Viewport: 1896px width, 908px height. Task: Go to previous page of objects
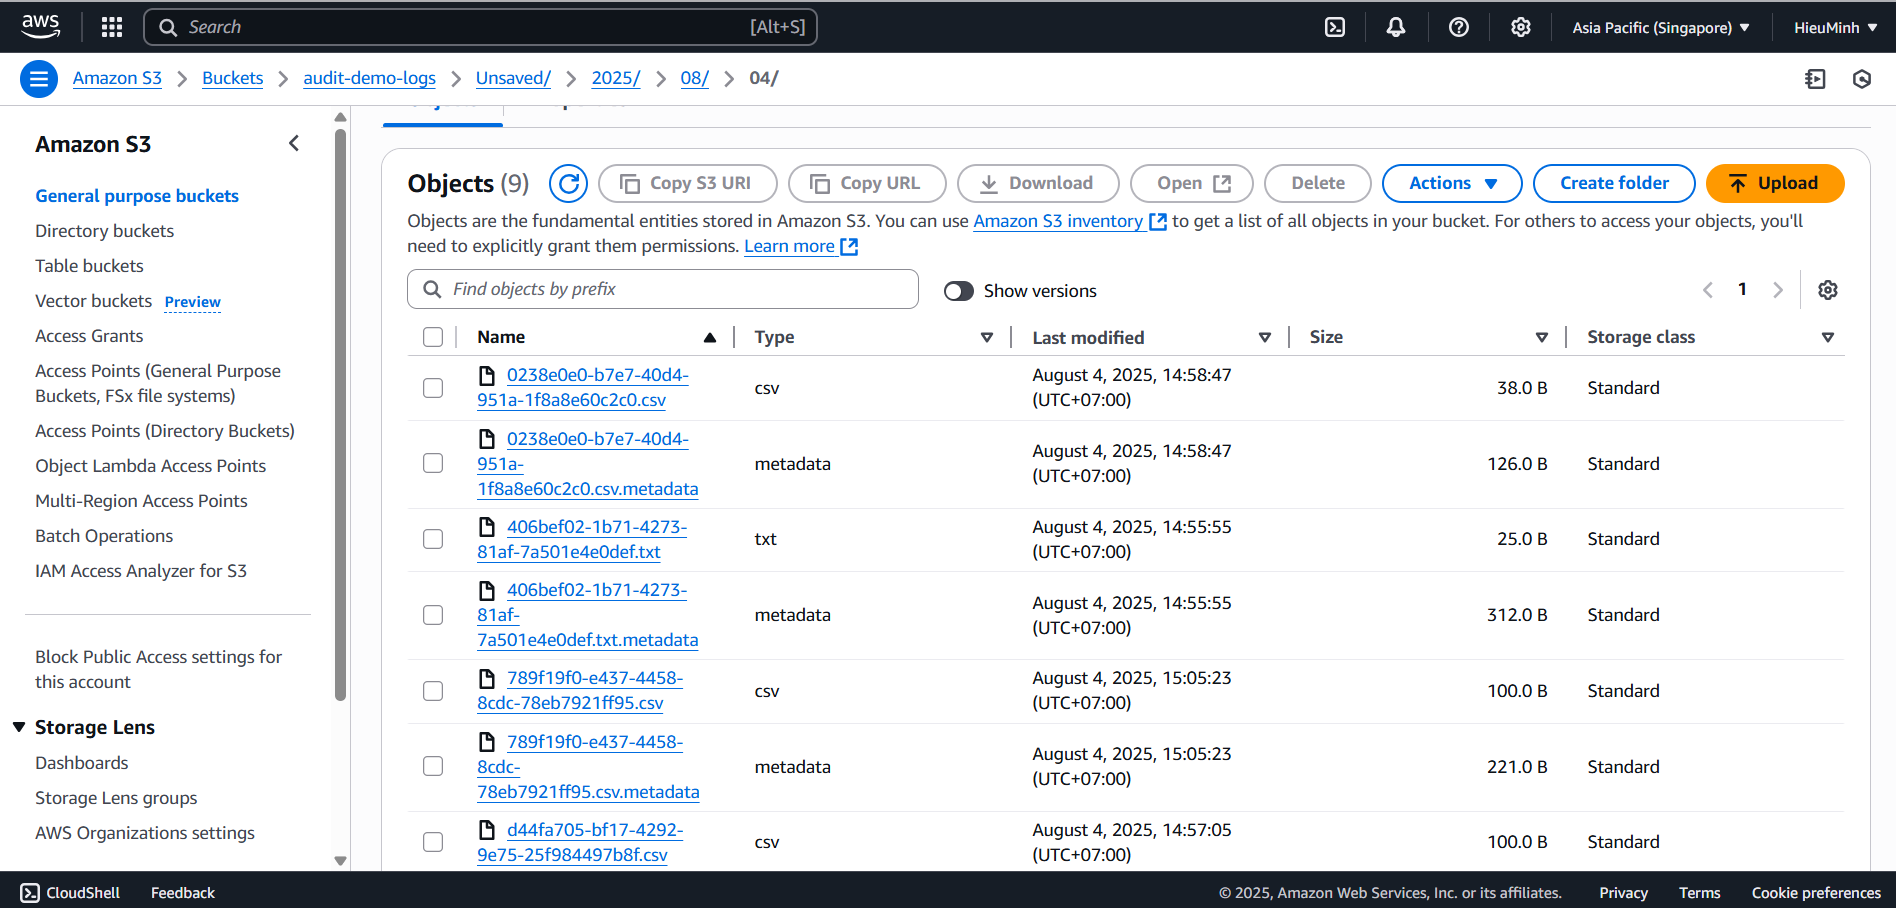click(1708, 290)
